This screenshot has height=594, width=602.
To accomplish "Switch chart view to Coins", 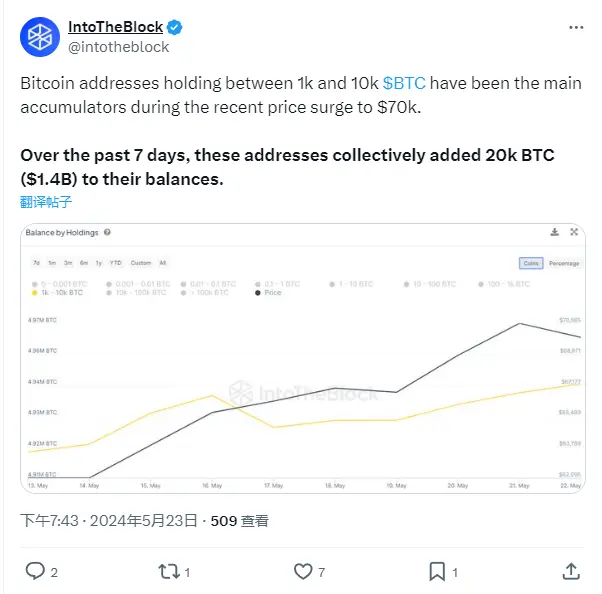I will coord(531,263).
